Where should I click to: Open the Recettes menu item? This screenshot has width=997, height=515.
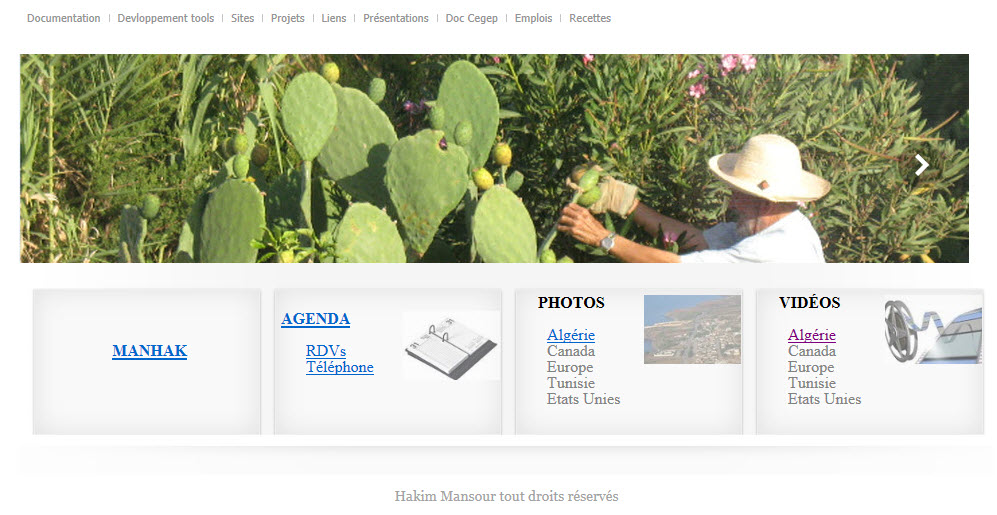(x=590, y=18)
